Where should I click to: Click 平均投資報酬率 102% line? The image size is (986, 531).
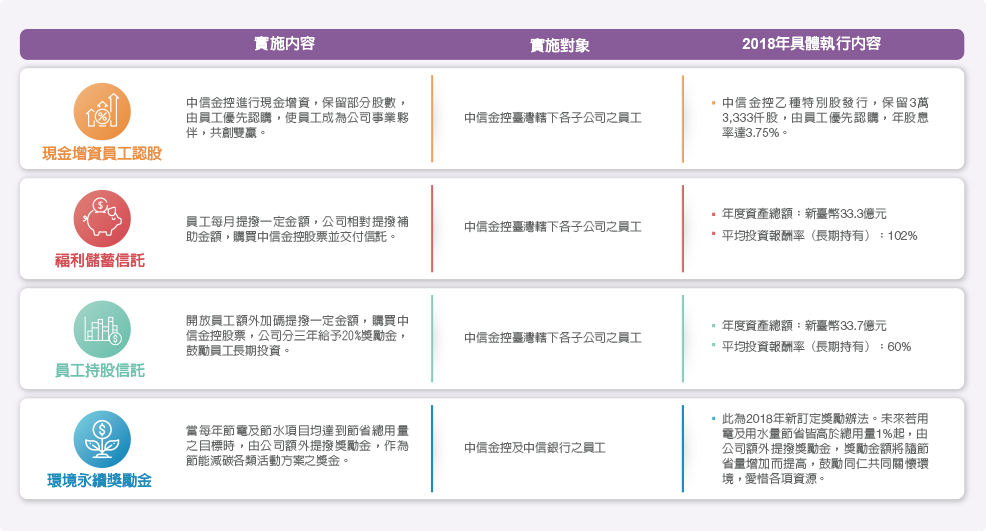click(819, 236)
